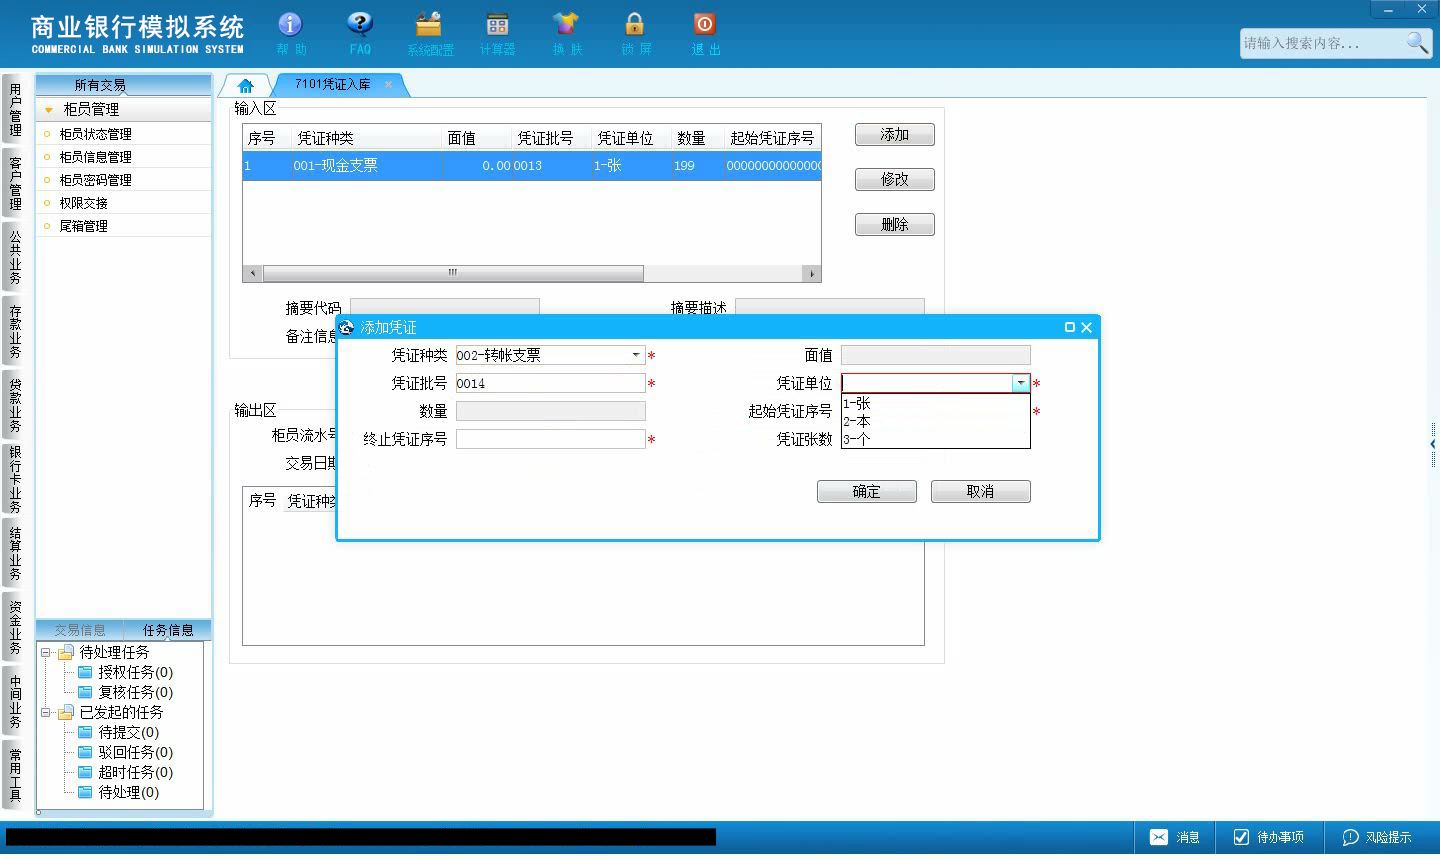Choose 3-个 from the unit list
The height and width of the screenshot is (860, 1440).
coord(935,439)
